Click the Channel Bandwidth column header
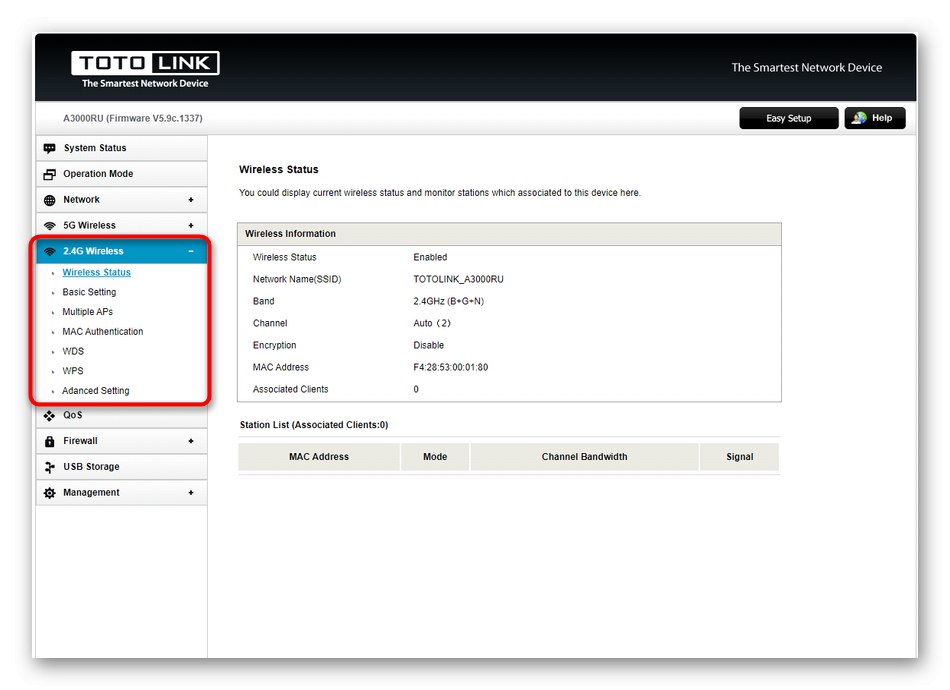This screenshot has height=690, width=950. tap(585, 457)
